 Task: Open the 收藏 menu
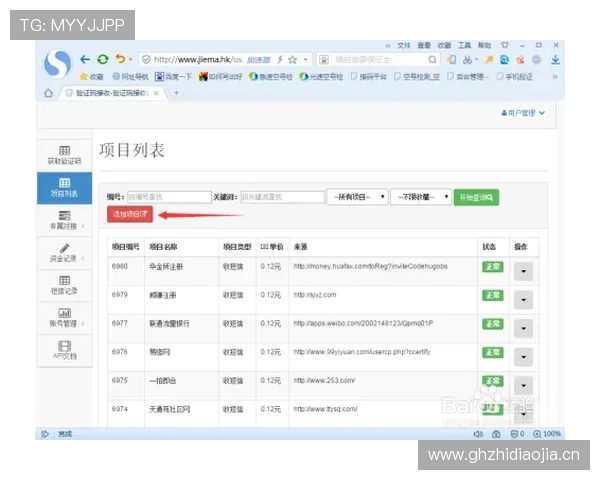click(444, 45)
